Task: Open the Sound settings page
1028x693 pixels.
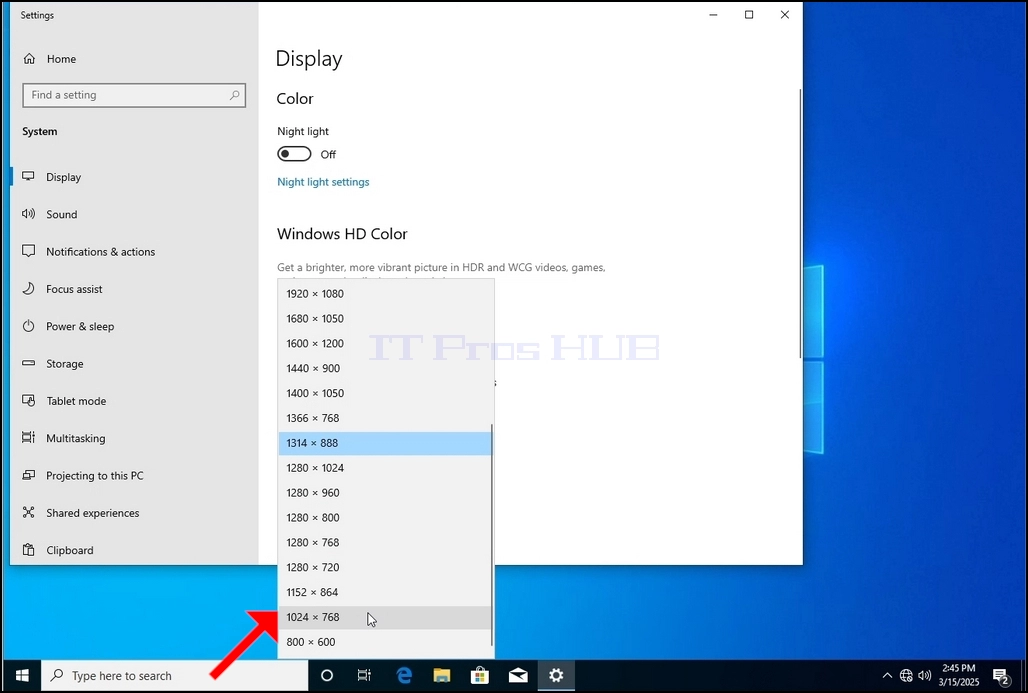Action: [x=62, y=214]
